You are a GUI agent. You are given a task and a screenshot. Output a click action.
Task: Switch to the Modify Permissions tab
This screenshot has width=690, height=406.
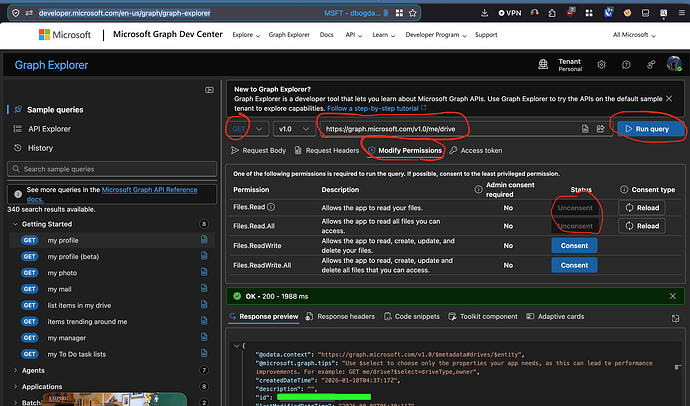pyautogui.click(x=405, y=150)
